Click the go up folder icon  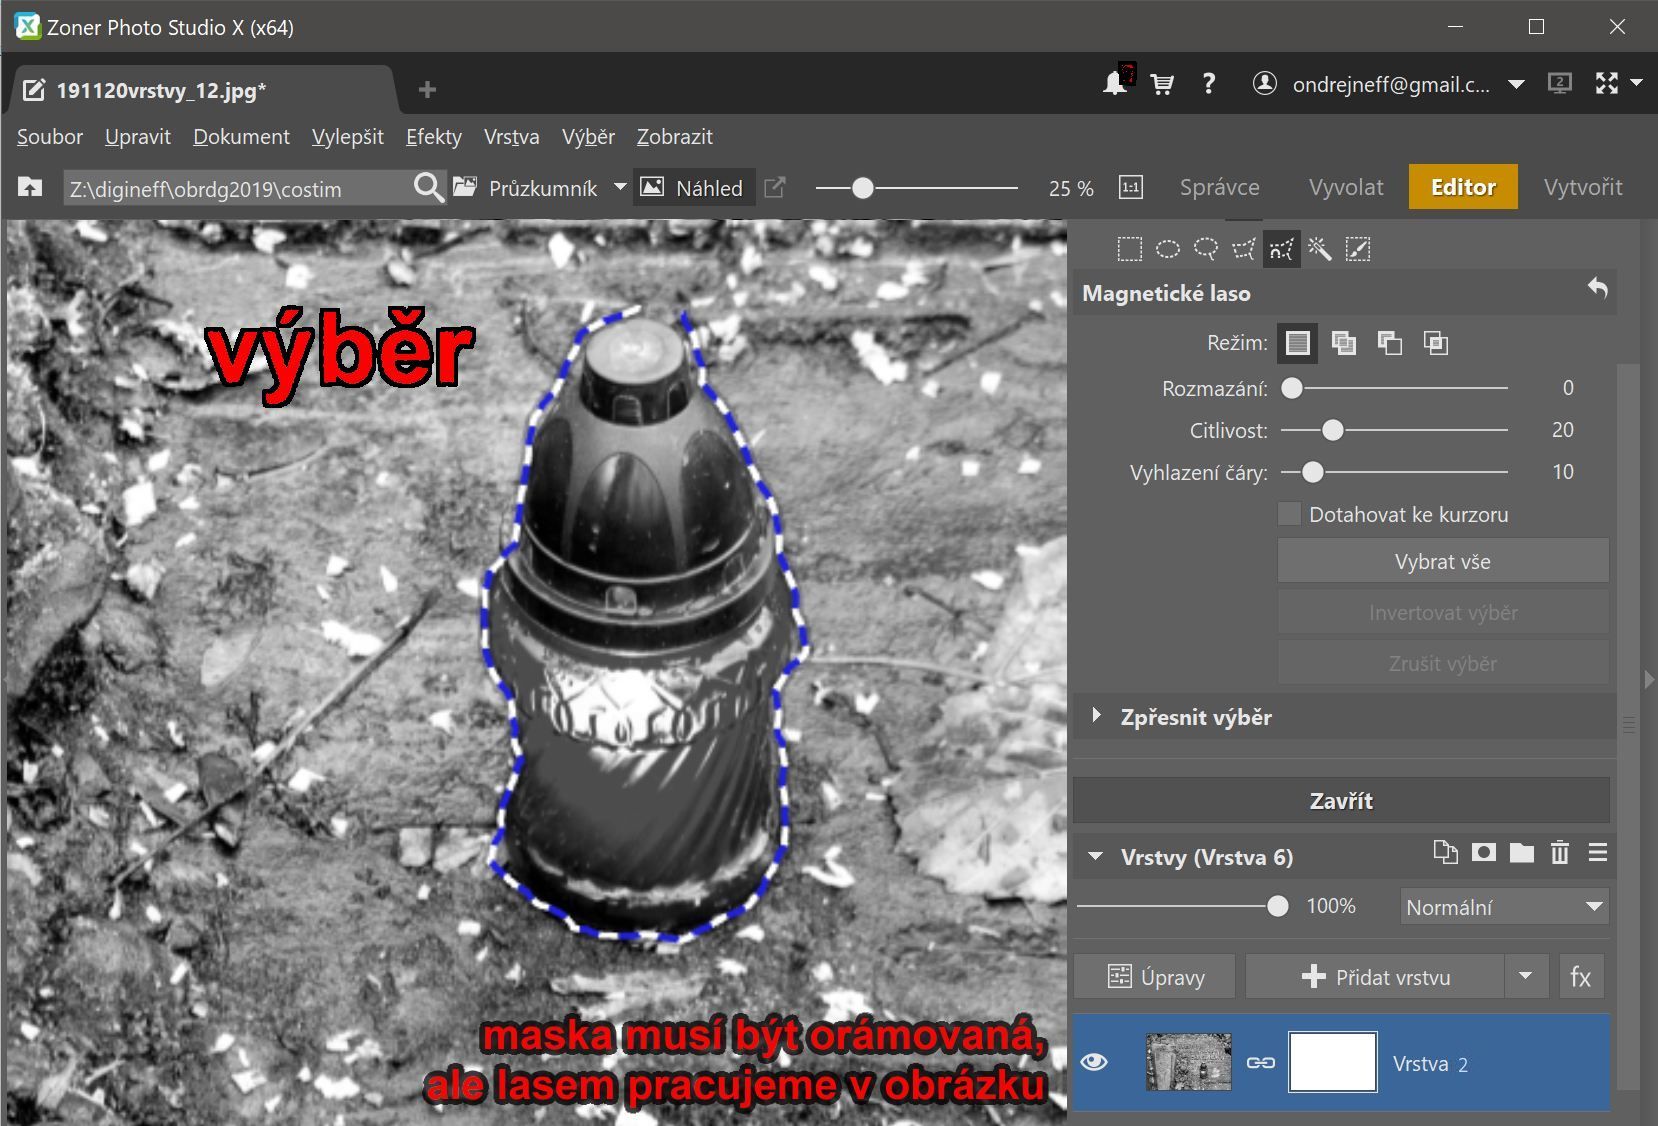[30, 187]
